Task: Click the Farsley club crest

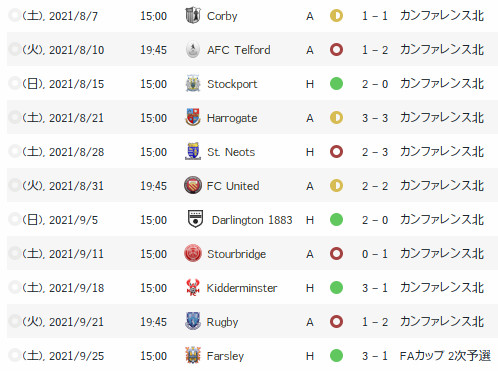Action: (x=193, y=355)
